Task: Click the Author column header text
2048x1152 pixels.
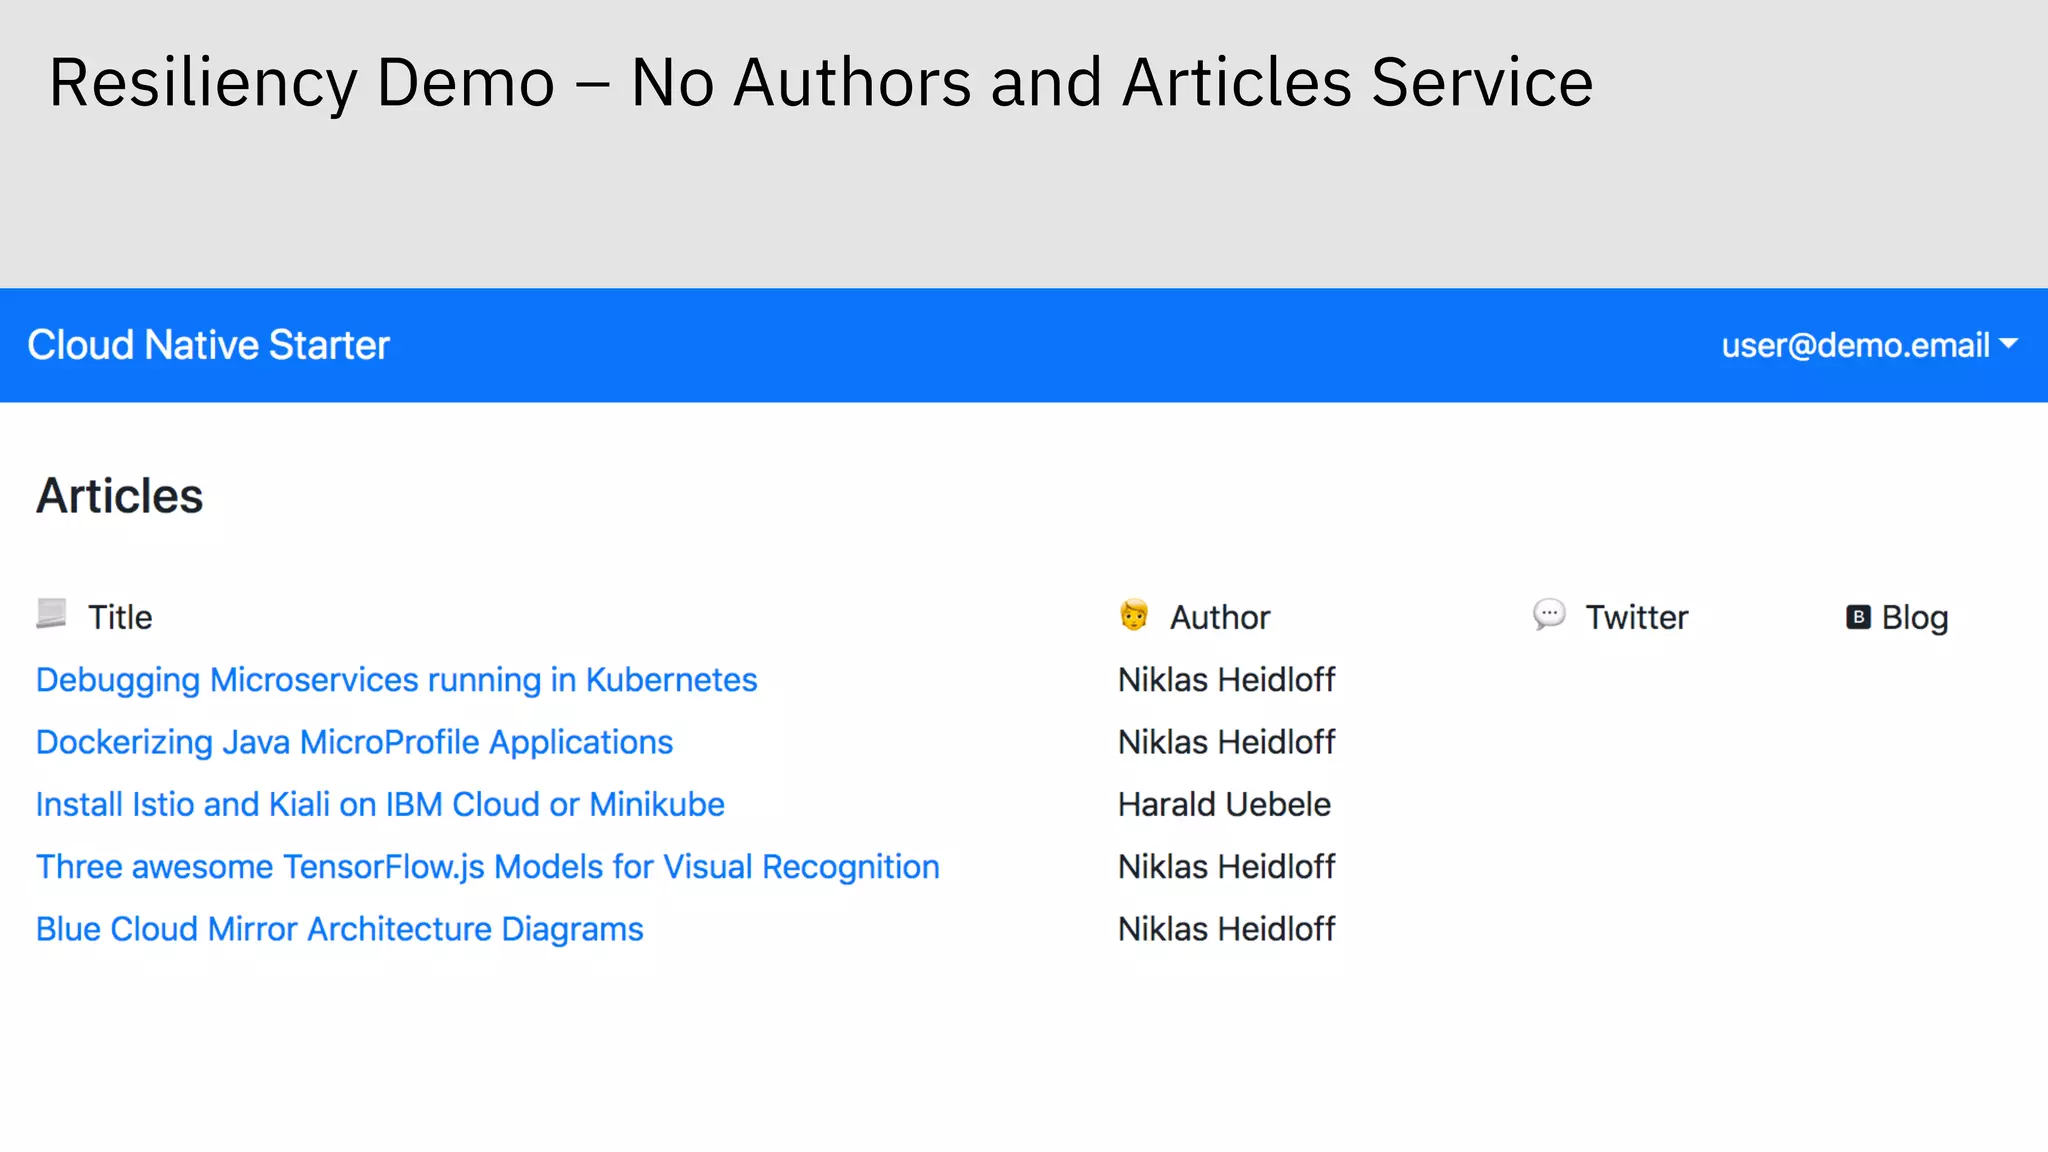Action: [x=1220, y=617]
